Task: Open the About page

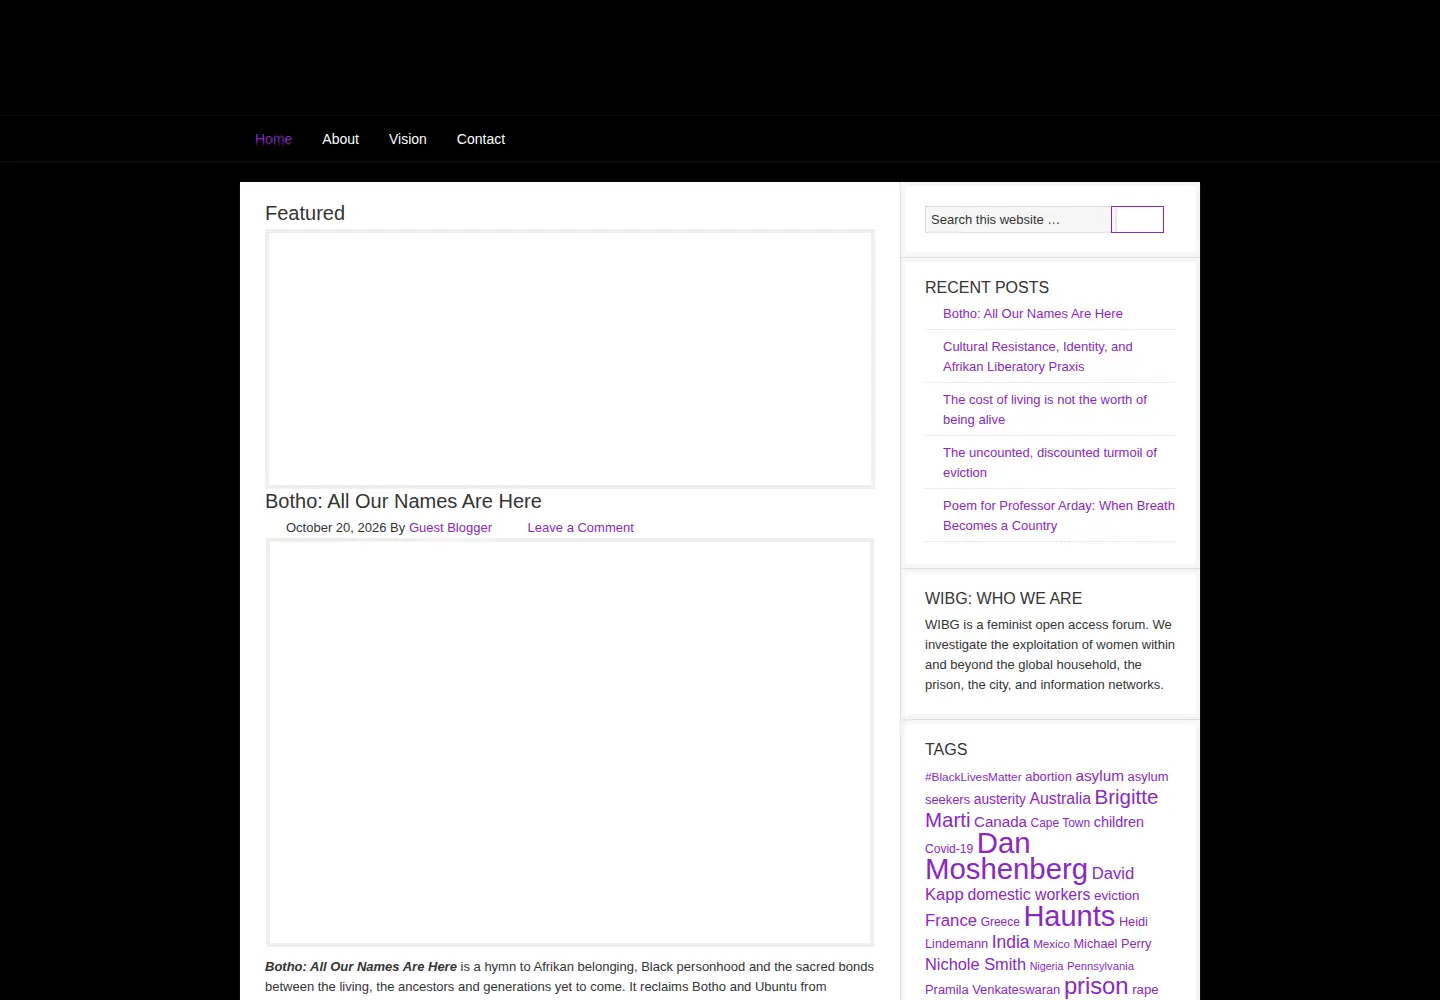Action: coord(340,139)
